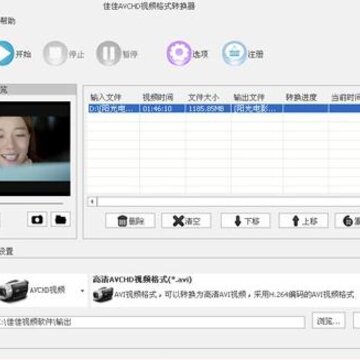This screenshot has width=360, height=360.
Task: Click 视频时间 column header
Action: coord(158,97)
